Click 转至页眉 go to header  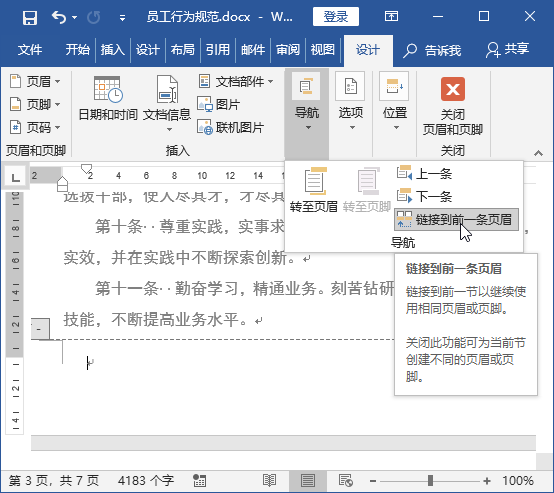(313, 190)
